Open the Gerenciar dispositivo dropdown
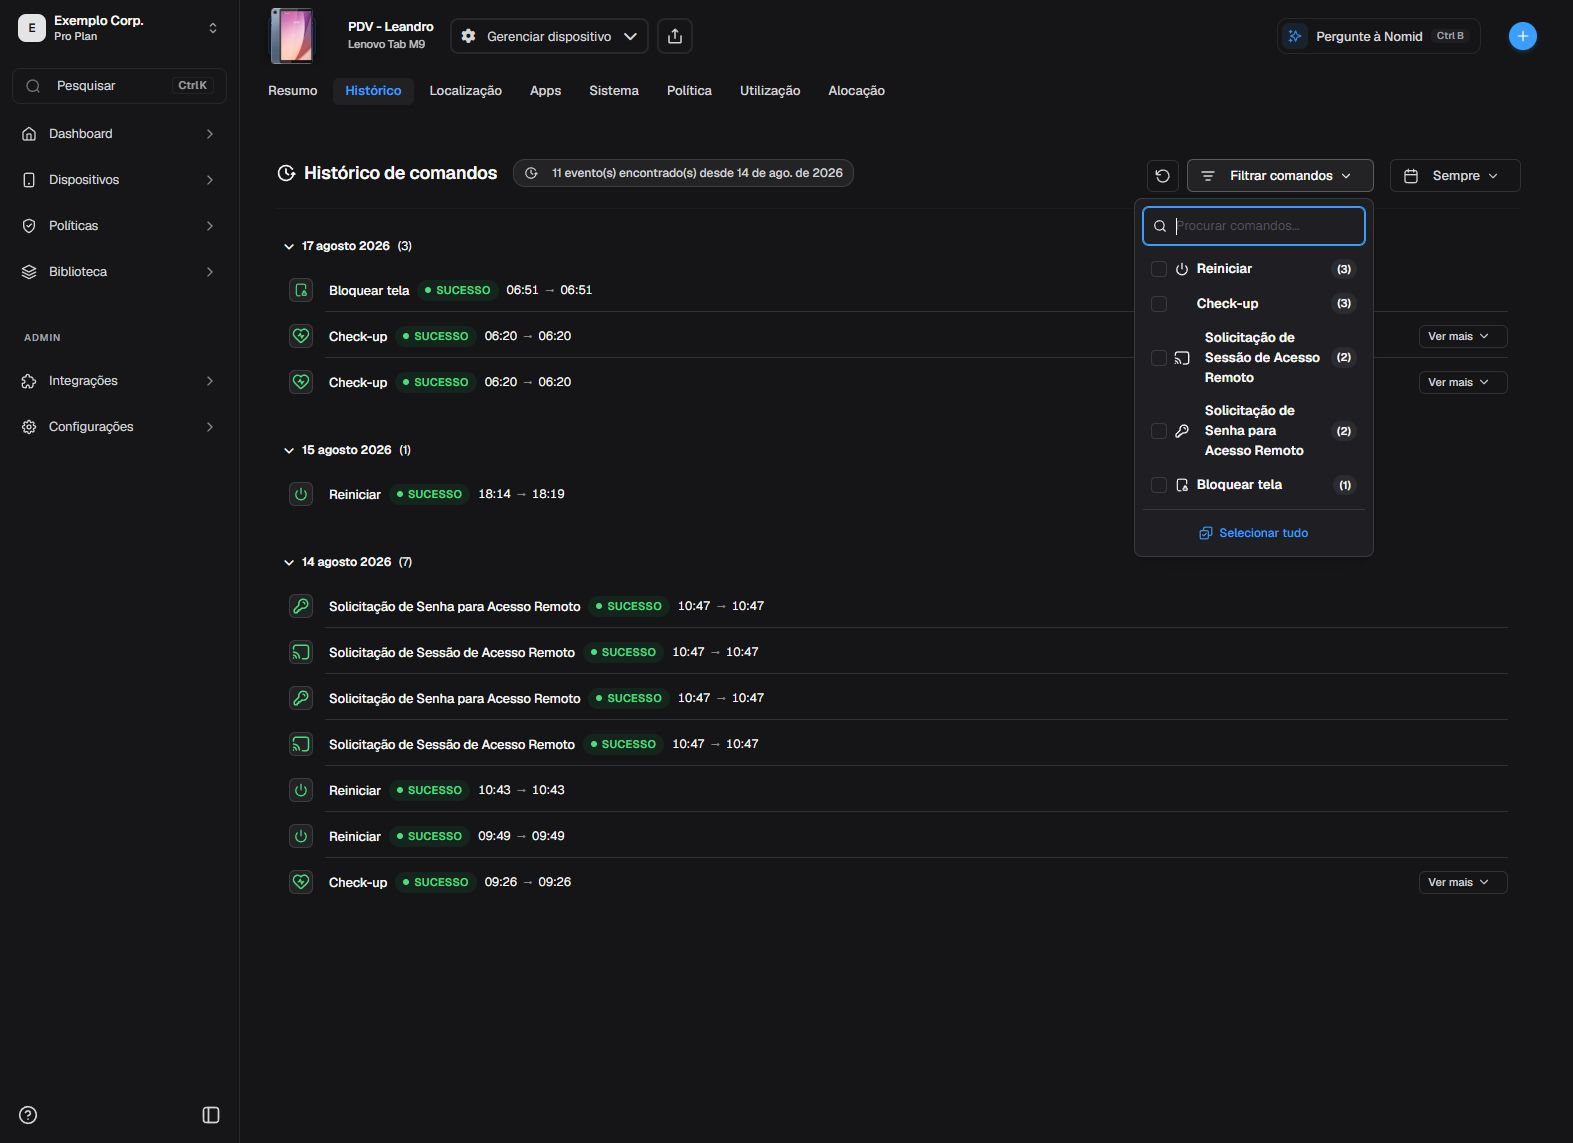The height and width of the screenshot is (1143, 1573). [549, 36]
